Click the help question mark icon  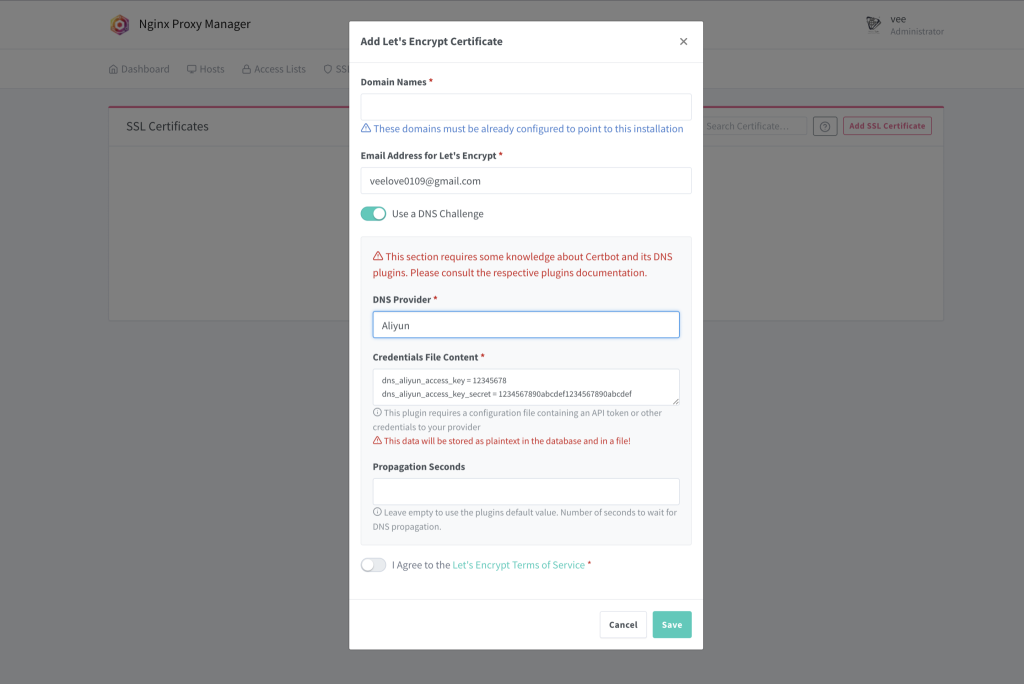[x=825, y=126]
